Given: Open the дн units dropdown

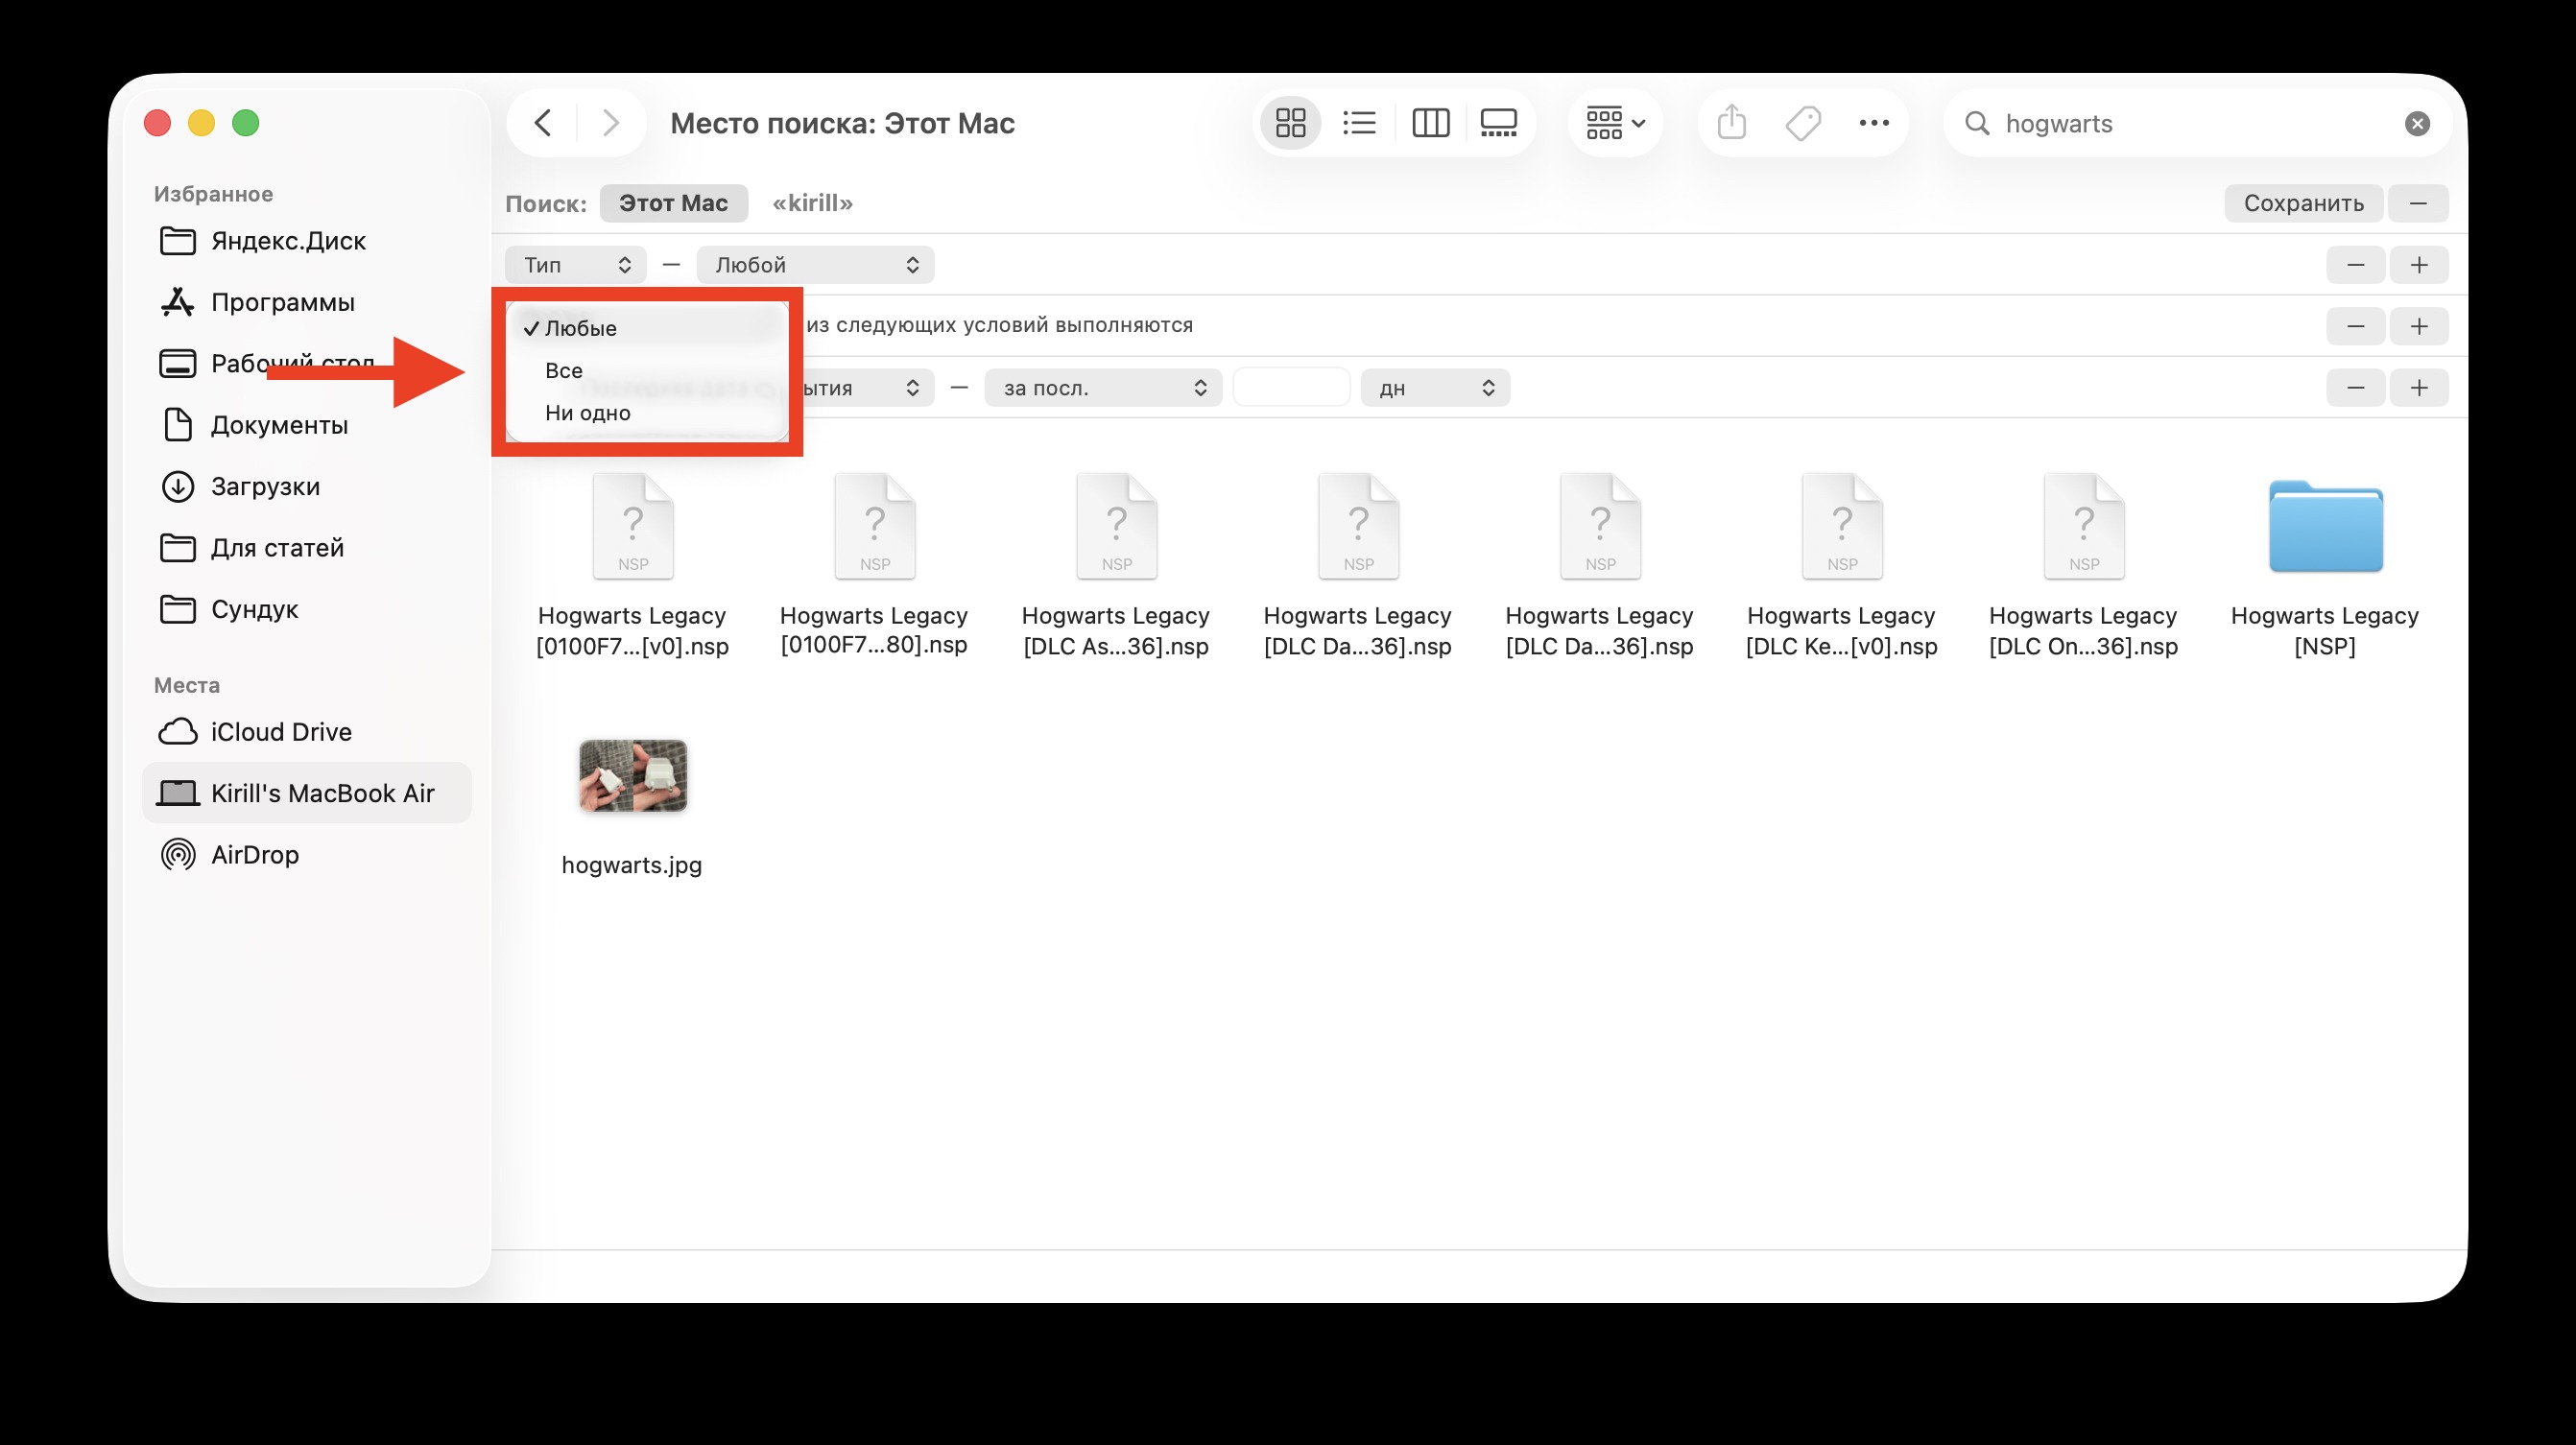Looking at the screenshot, I should point(1434,388).
